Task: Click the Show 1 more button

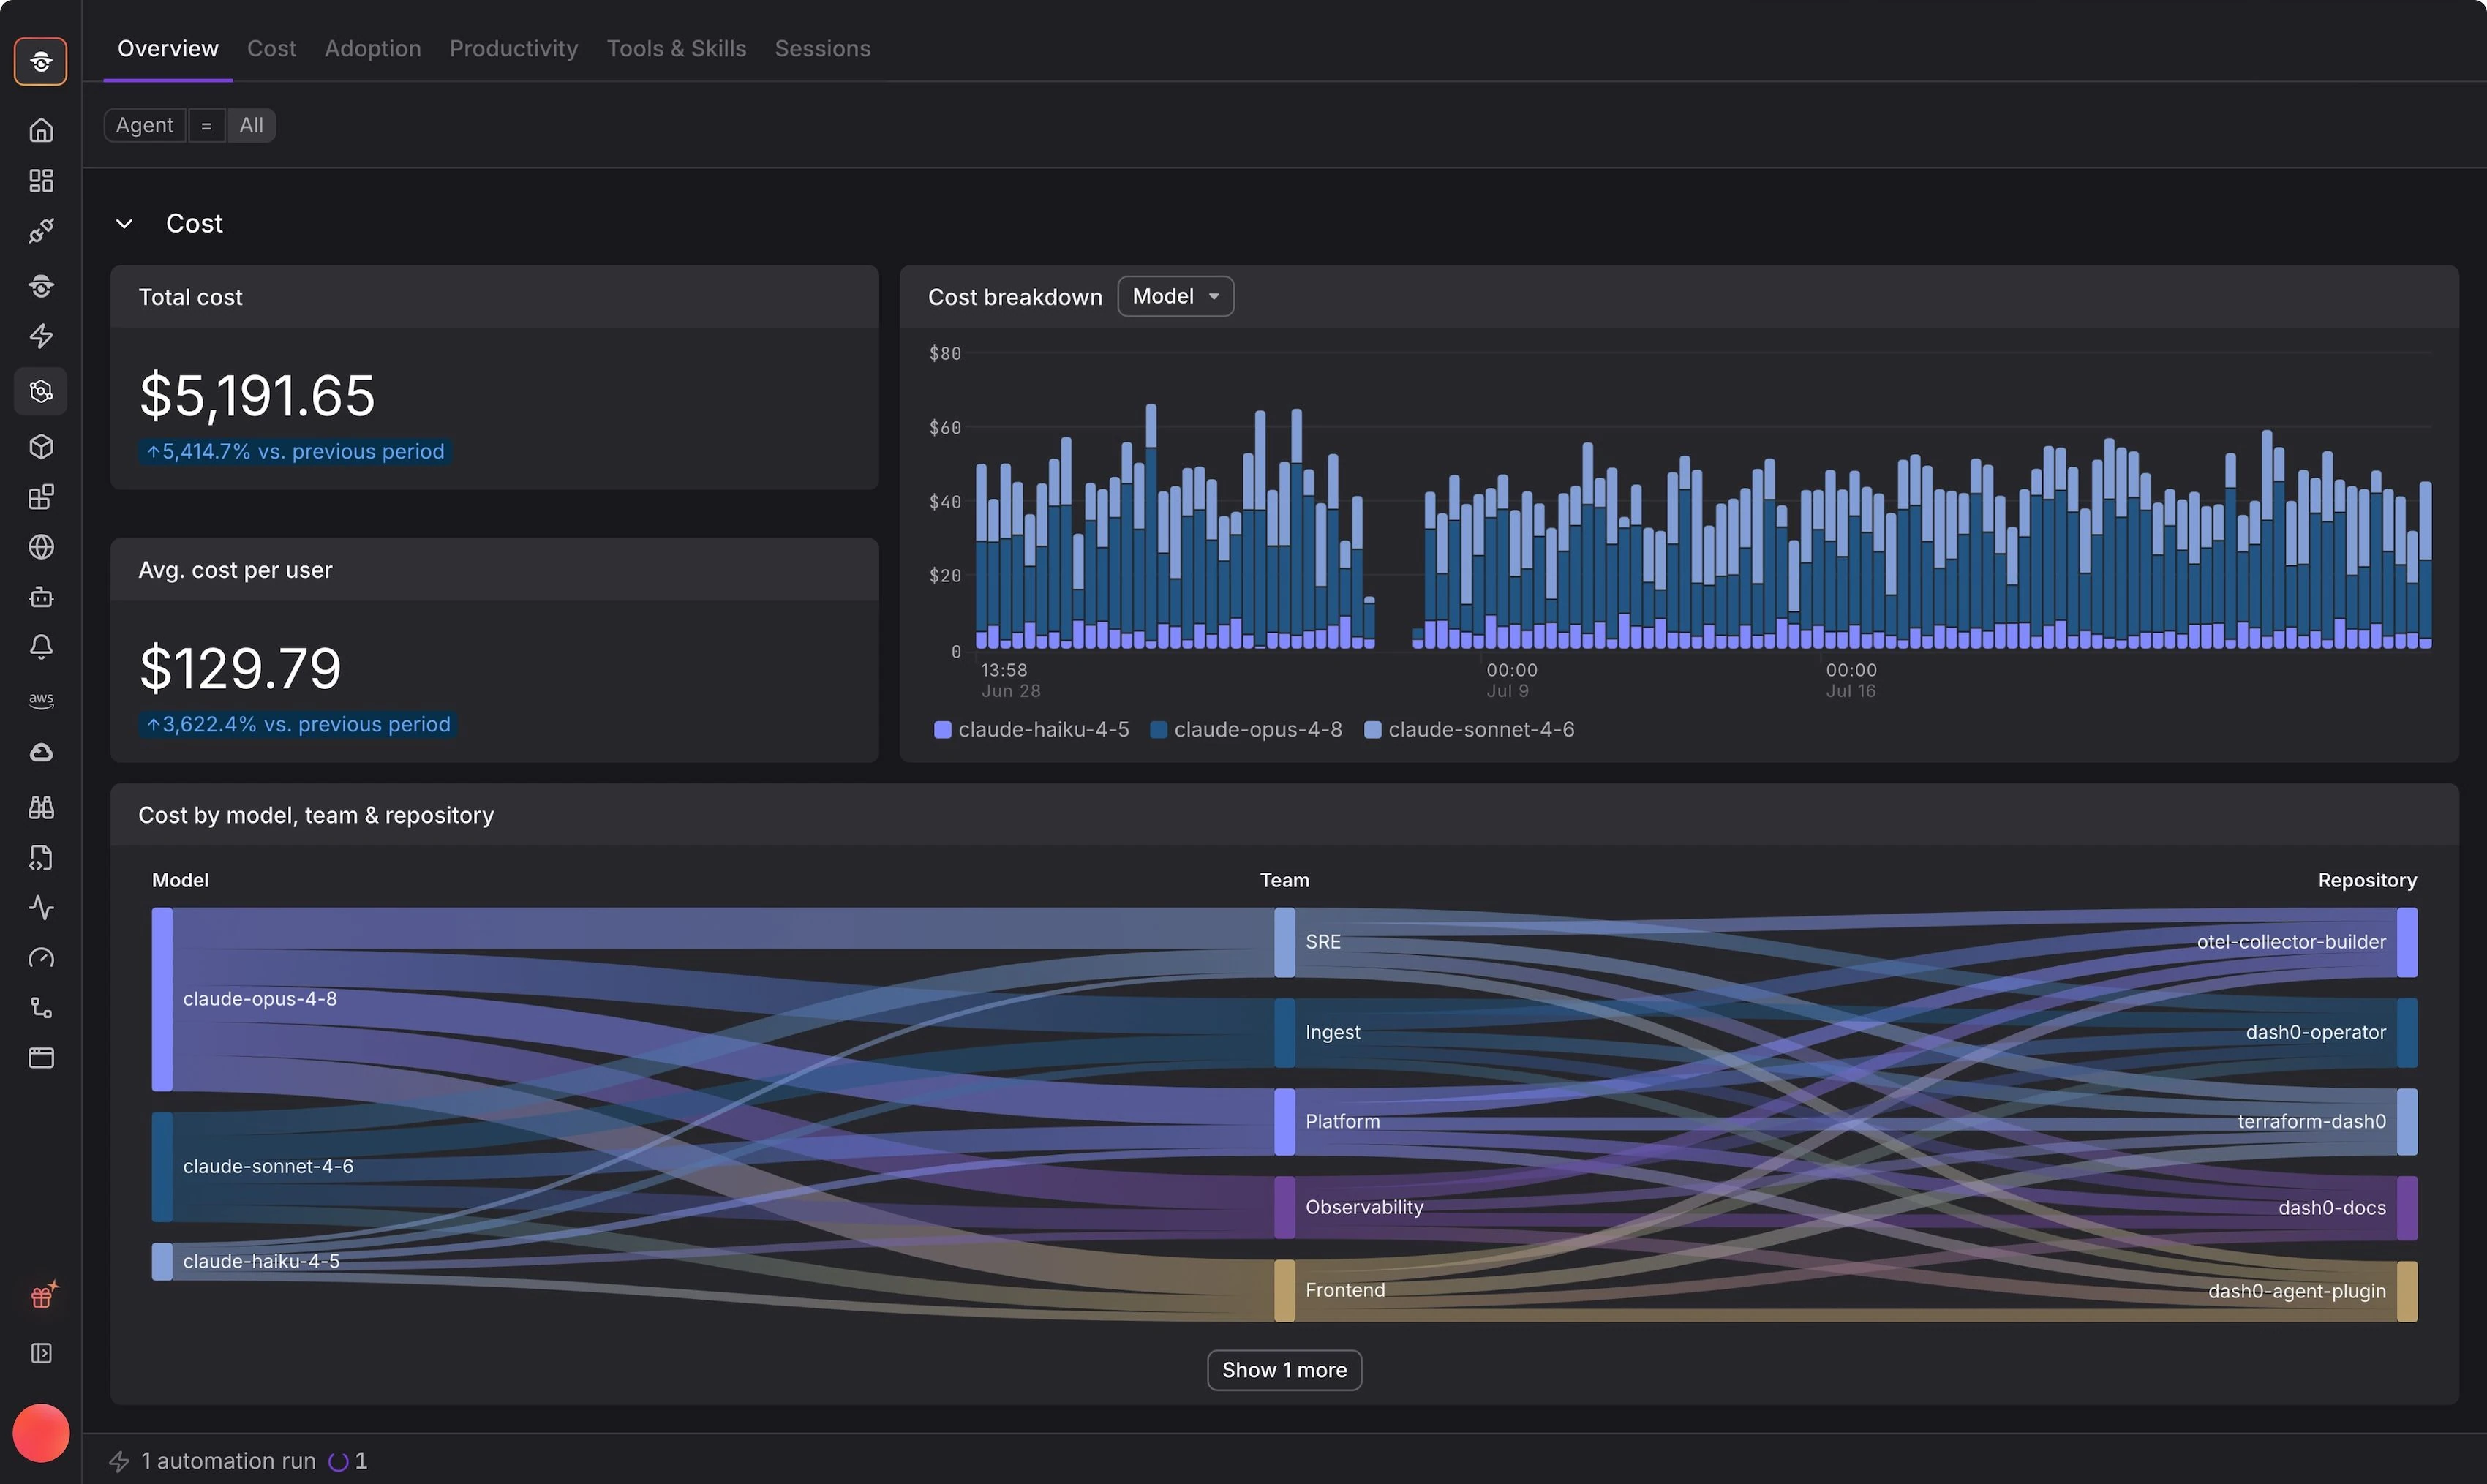Action: click(1284, 1370)
